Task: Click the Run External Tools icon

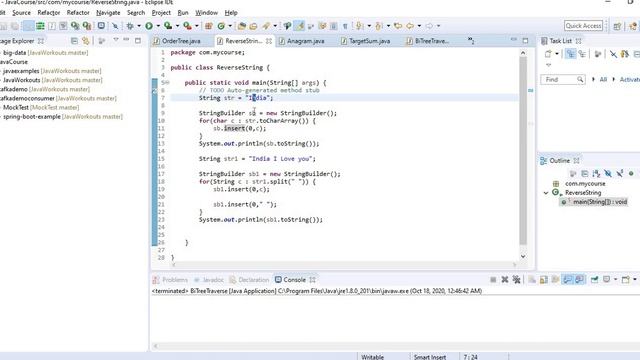Action: [187, 26]
